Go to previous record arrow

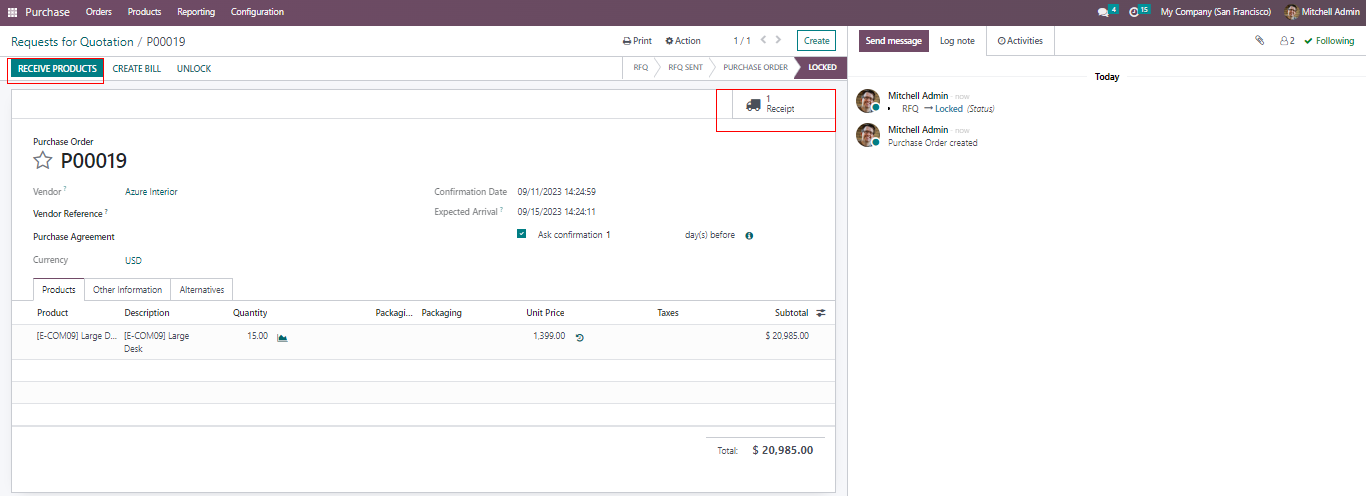pyautogui.click(x=764, y=40)
